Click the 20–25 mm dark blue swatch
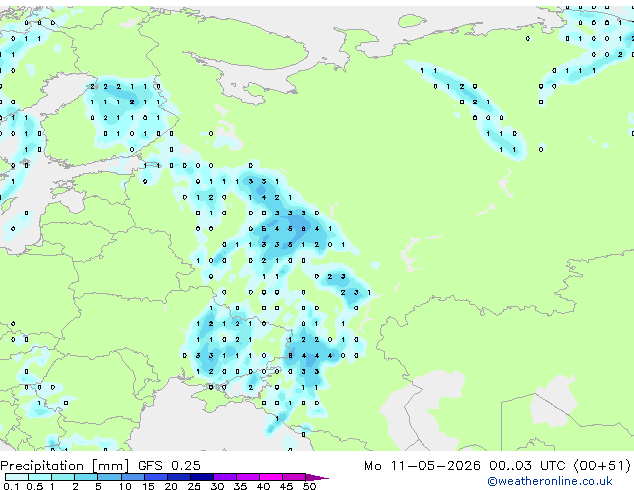Viewport: 634px width, 490px height. pyautogui.click(x=179, y=477)
